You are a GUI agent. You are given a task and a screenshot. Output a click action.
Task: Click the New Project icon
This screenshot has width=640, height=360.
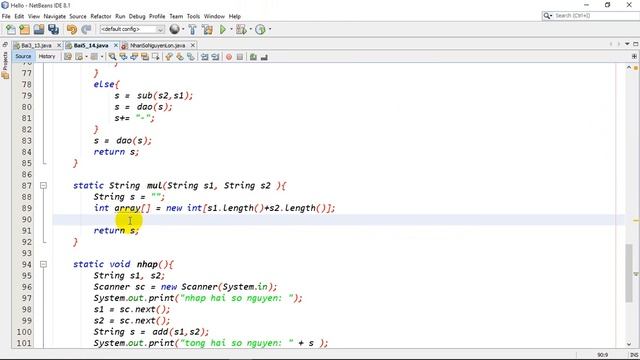point(24,29)
